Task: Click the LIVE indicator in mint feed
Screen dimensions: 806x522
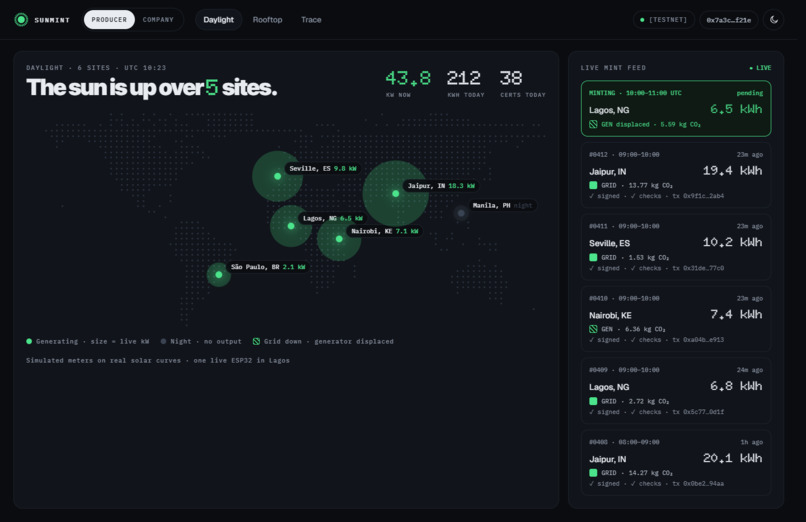Action: coord(760,68)
